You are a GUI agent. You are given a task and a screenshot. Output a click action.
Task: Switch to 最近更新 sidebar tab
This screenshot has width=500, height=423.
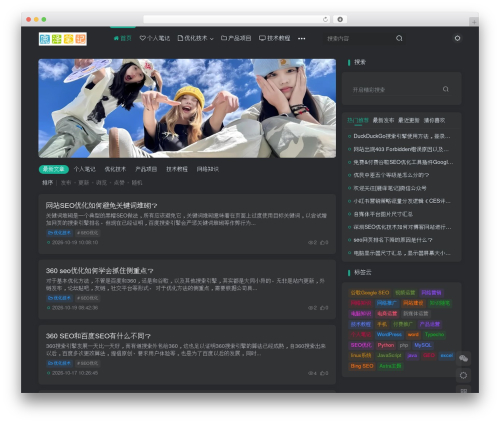409,120
